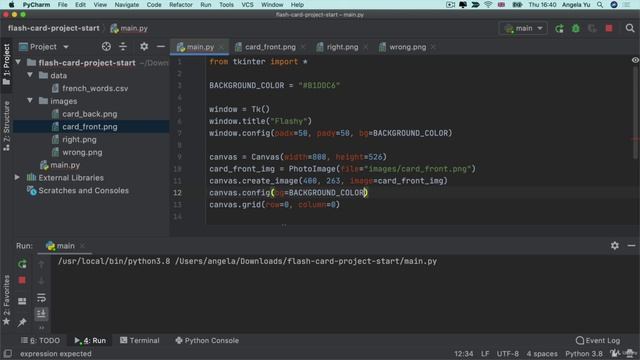Viewport: 640px width, 360px height.
Task: Open Run panel settings gear
Action: click(615, 245)
